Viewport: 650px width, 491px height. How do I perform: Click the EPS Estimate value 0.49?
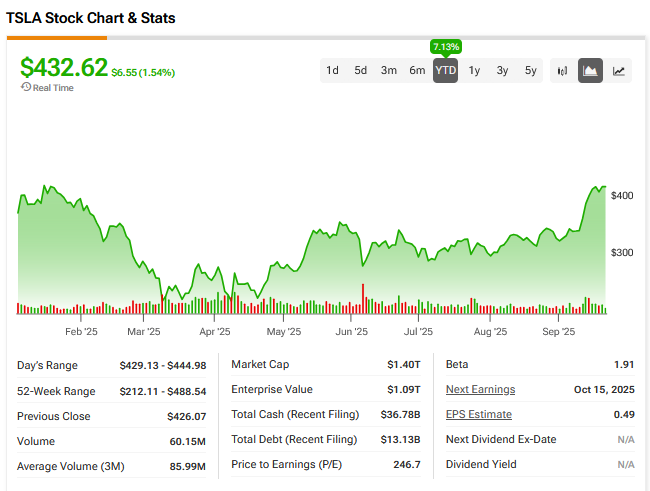coord(624,414)
